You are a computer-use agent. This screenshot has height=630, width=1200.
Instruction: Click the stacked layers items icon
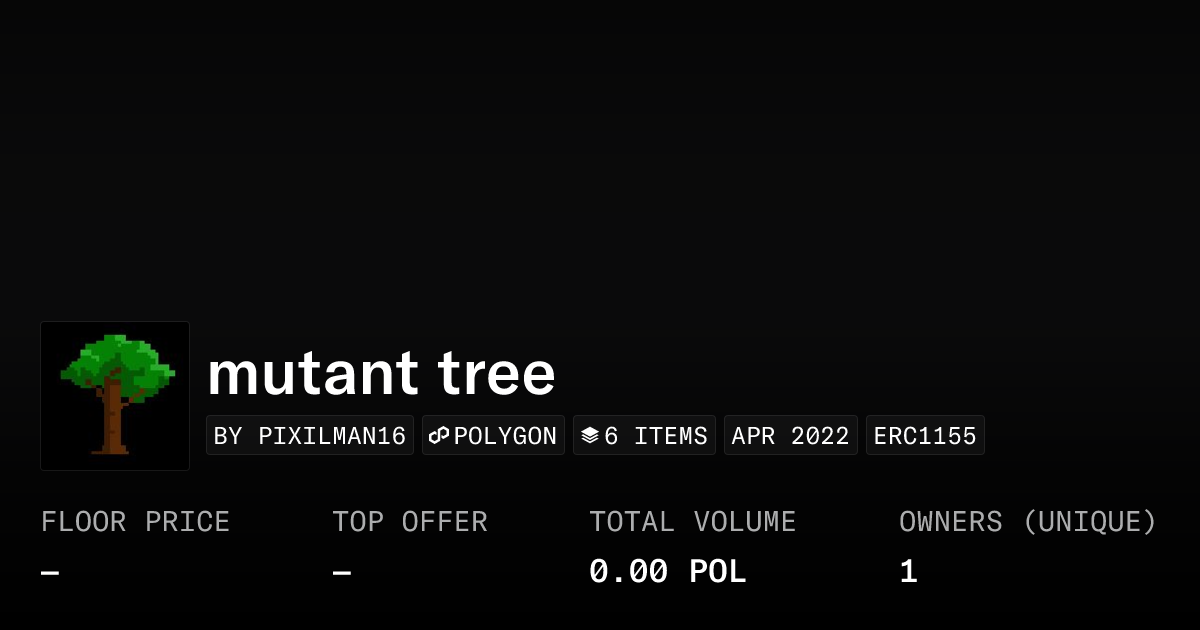pyautogui.click(x=590, y=436)
